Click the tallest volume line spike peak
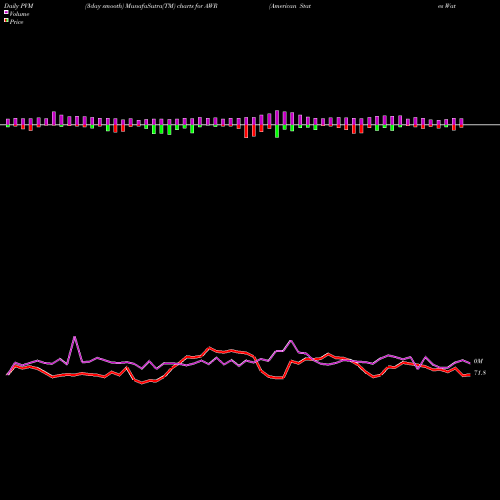Viewport: 500px width, 500px height. [74, 337]
